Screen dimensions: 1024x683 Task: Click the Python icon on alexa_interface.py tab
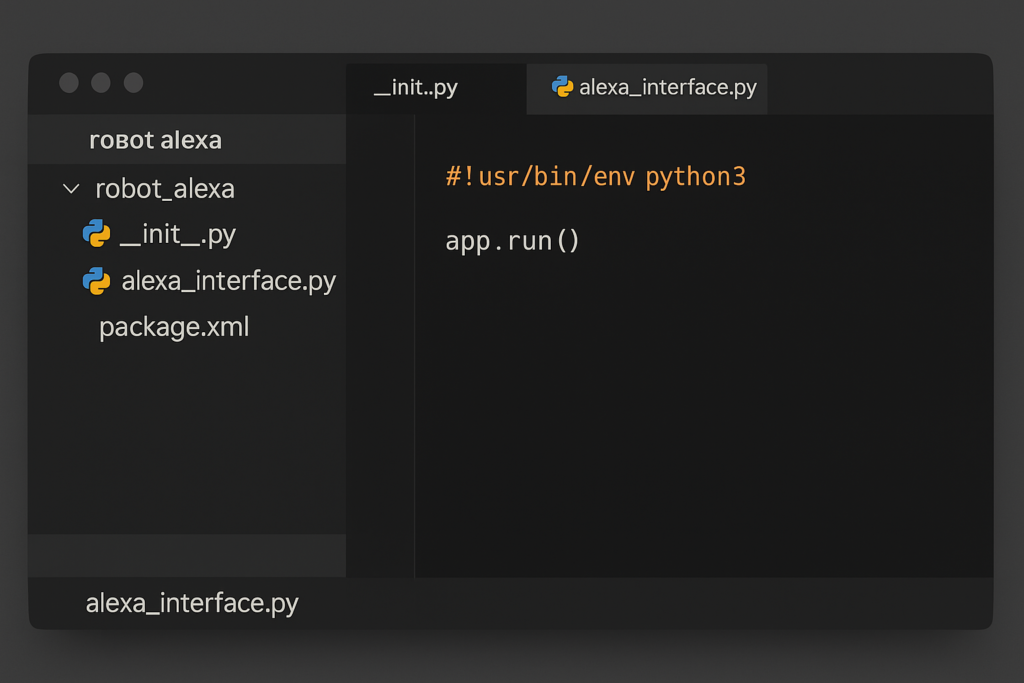coord(562,86)
